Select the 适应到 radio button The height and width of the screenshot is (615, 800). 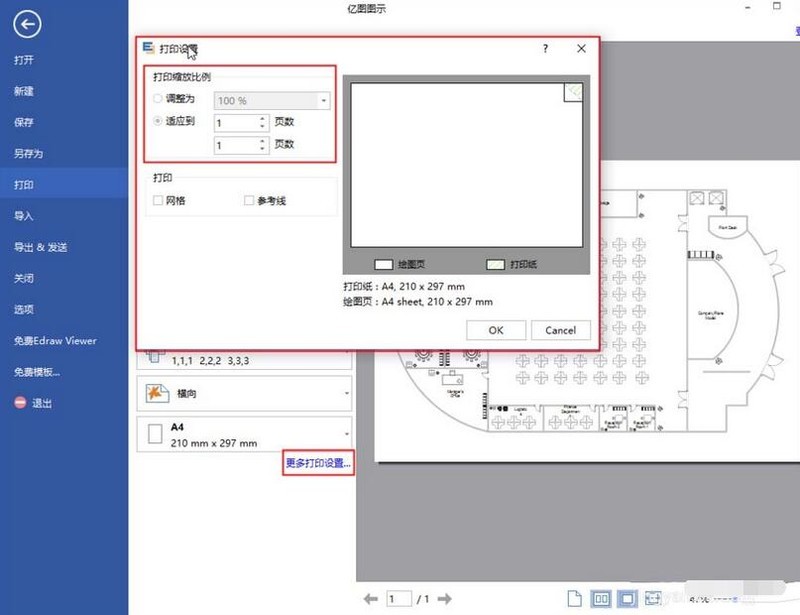pos(158,121)
